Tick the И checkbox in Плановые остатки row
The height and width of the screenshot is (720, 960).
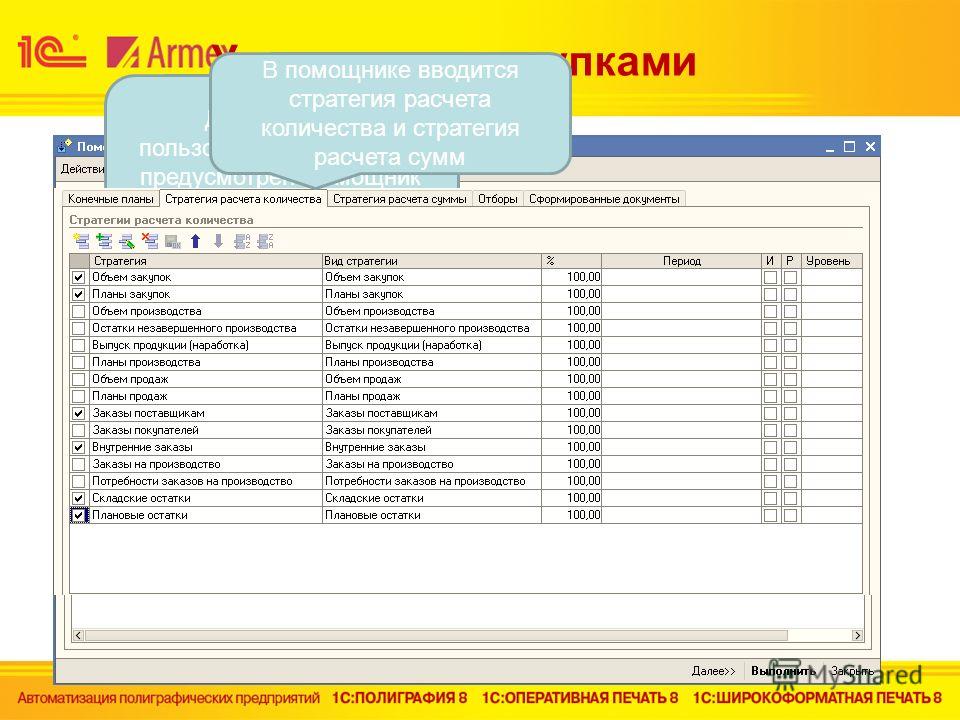point(770,516)
